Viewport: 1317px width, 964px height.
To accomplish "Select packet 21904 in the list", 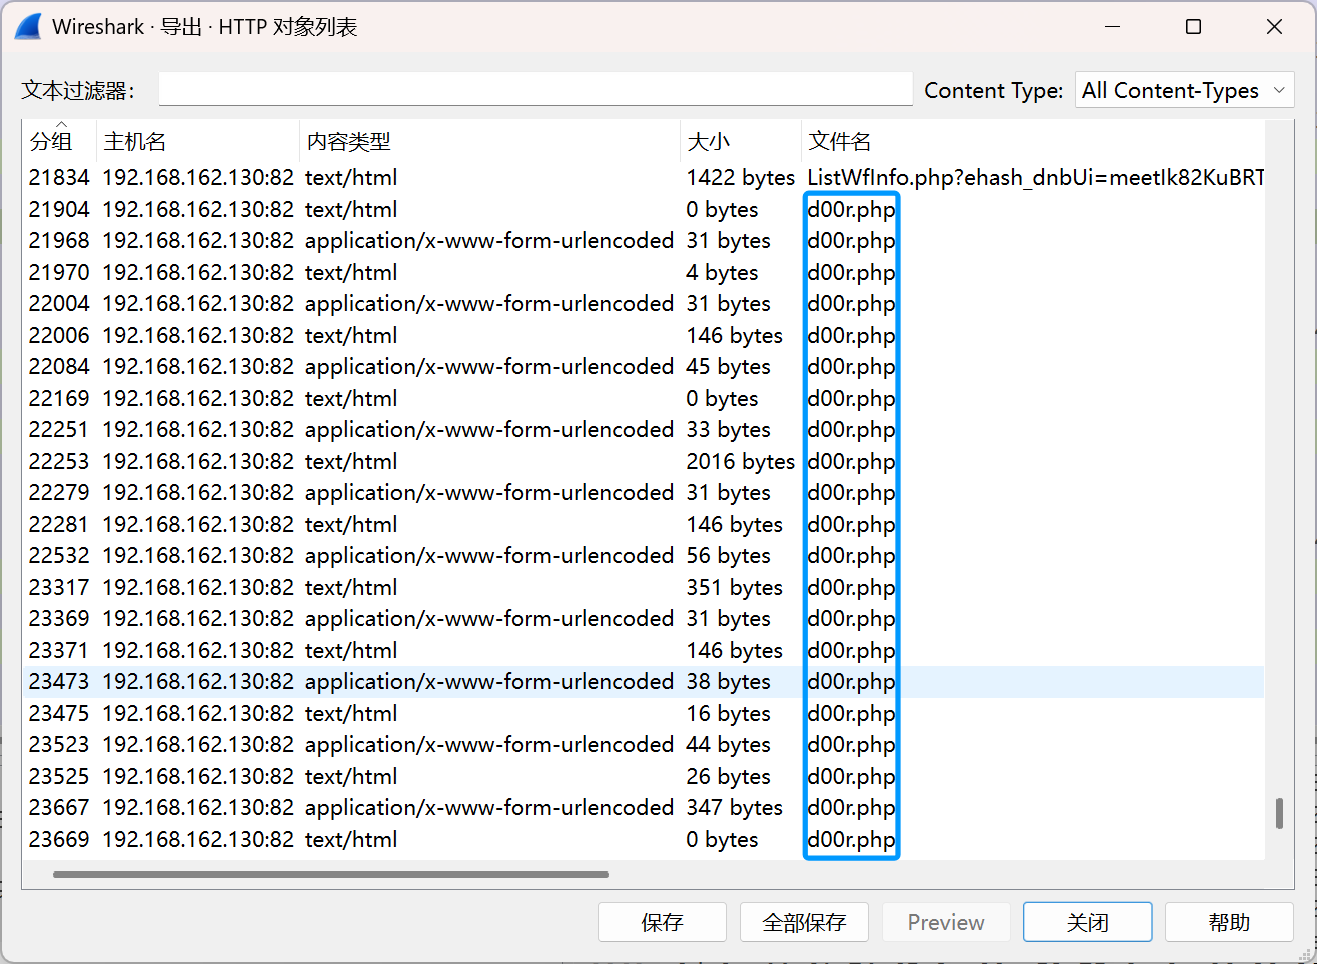I will pyautogui.click(x=644, y=209).
